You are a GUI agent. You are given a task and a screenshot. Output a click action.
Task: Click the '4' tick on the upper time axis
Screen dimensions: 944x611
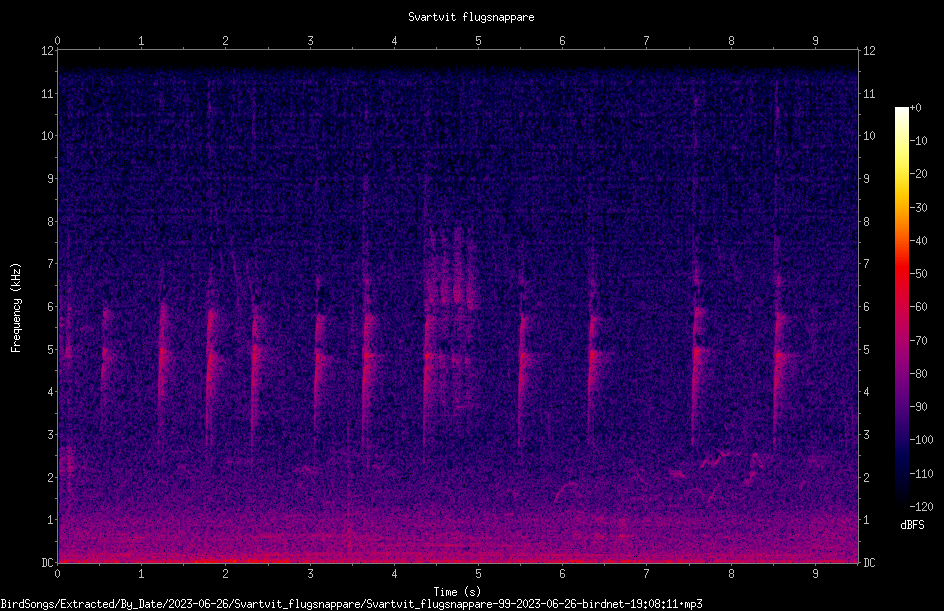pos(394,41)
